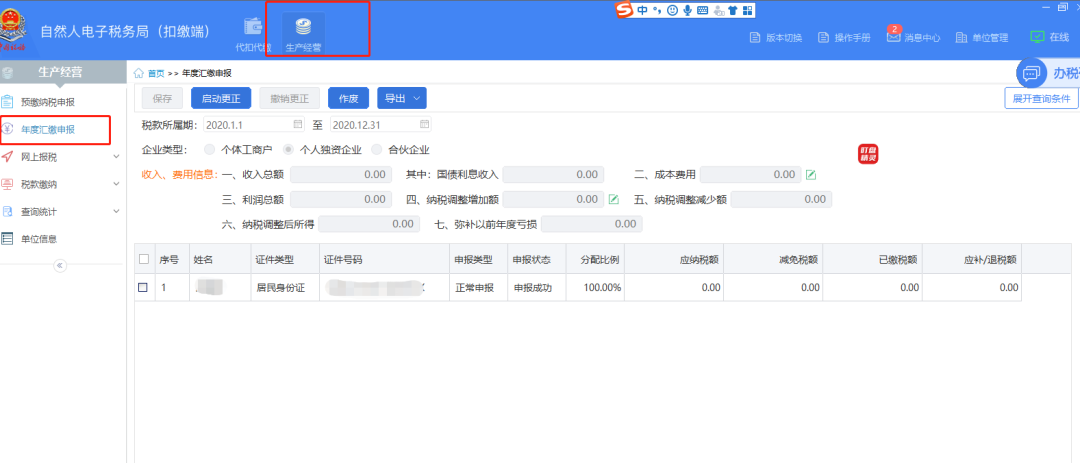Open calendar for start date 2020.1.1
Image resolution: width=1080 pixels, height=463 pixels.
[298, 124]
